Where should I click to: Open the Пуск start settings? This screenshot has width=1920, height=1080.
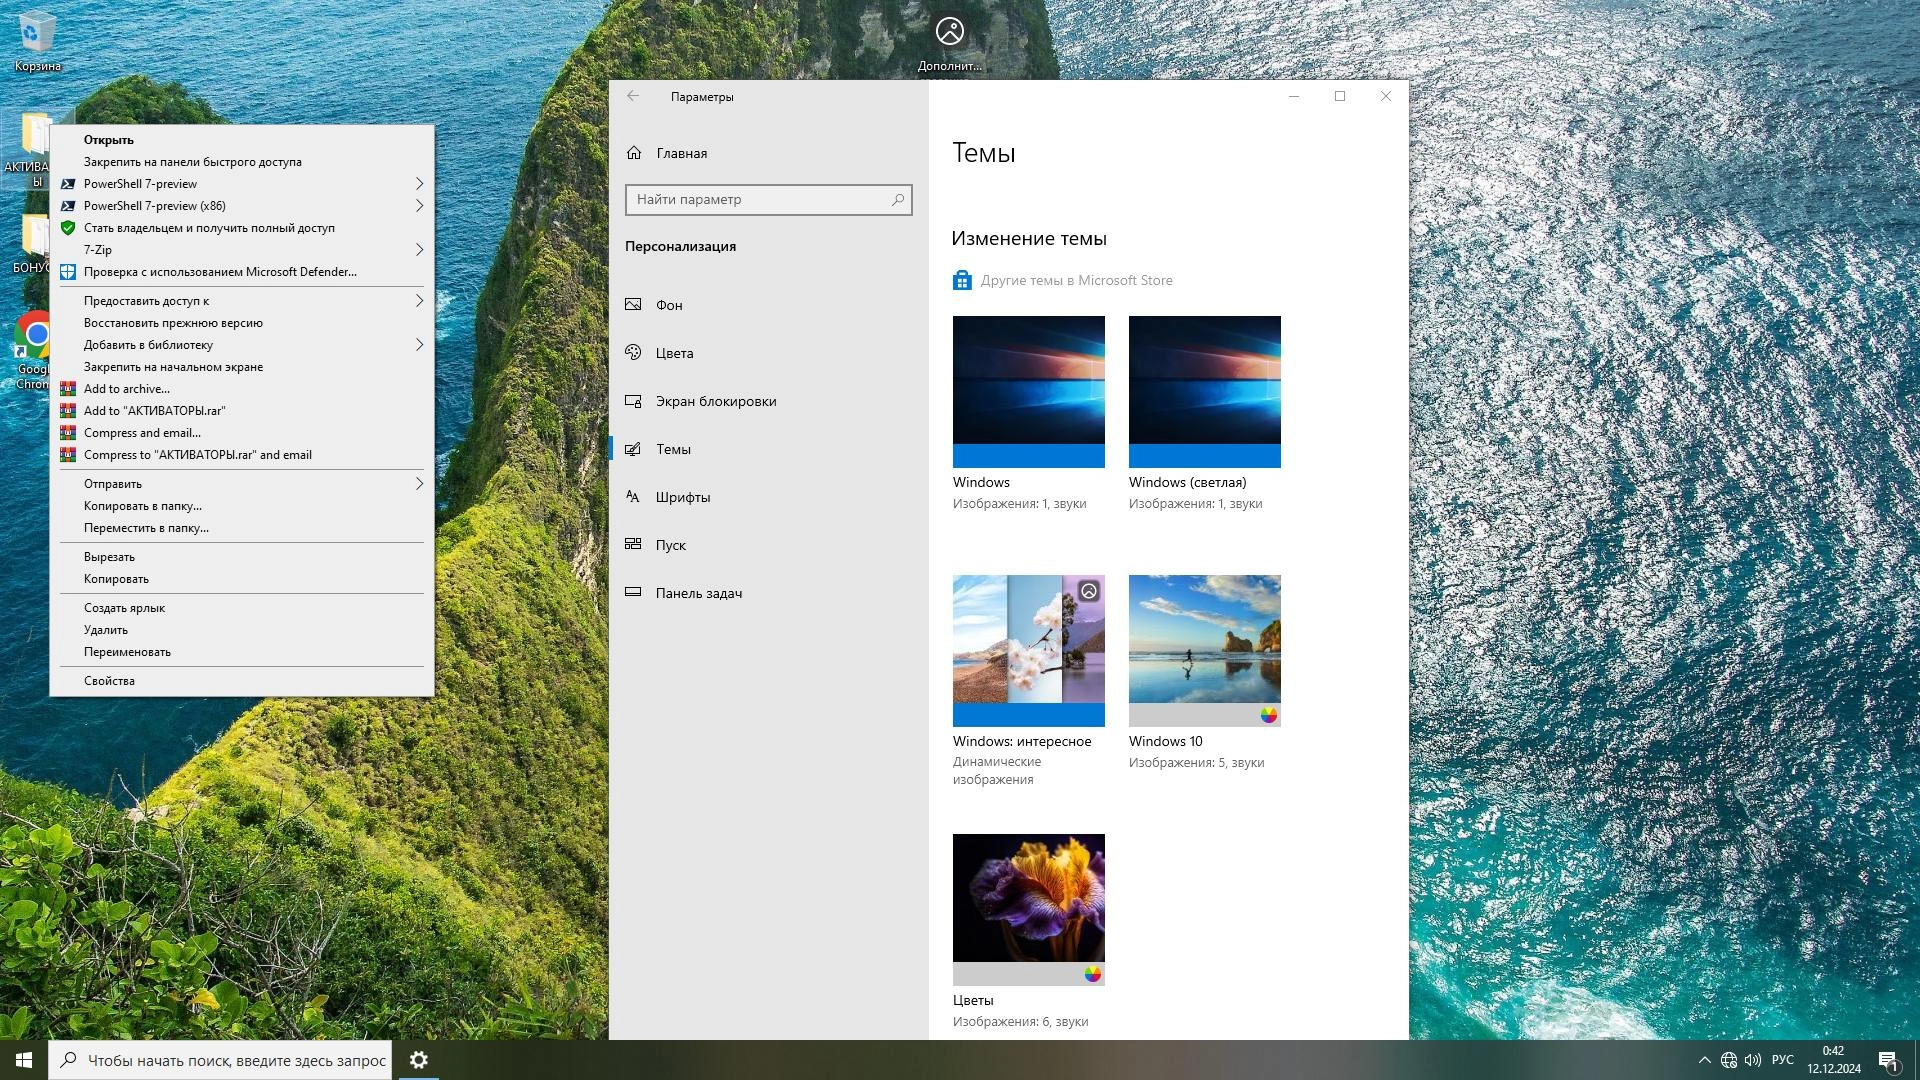click(670, 545)
